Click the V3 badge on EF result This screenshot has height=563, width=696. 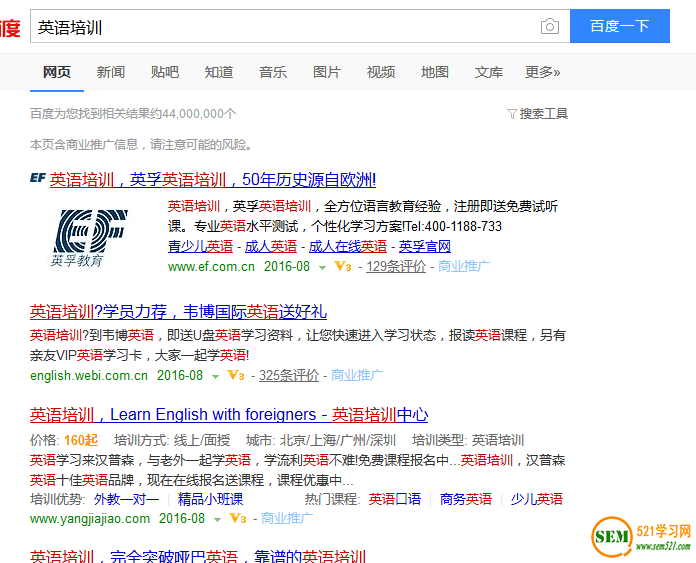[343, 266]
